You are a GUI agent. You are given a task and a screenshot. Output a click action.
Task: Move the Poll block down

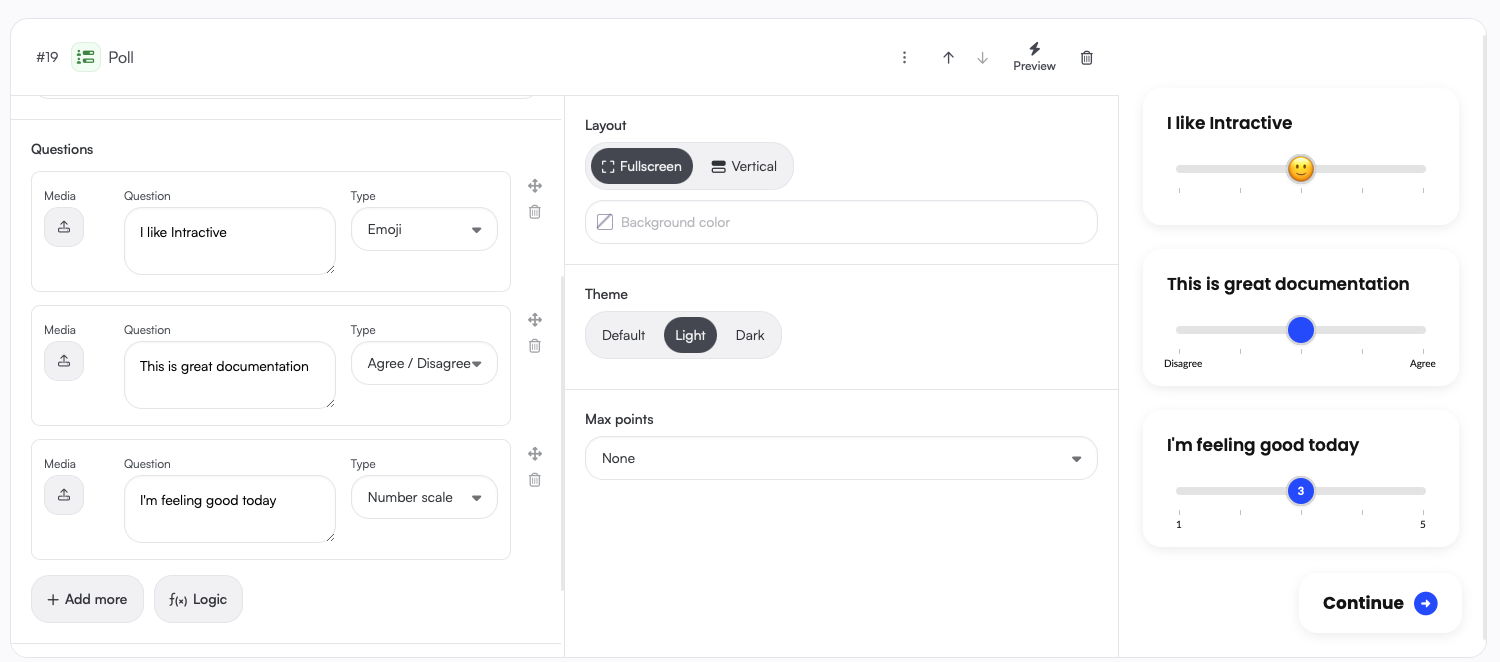(x=982, y=58)
